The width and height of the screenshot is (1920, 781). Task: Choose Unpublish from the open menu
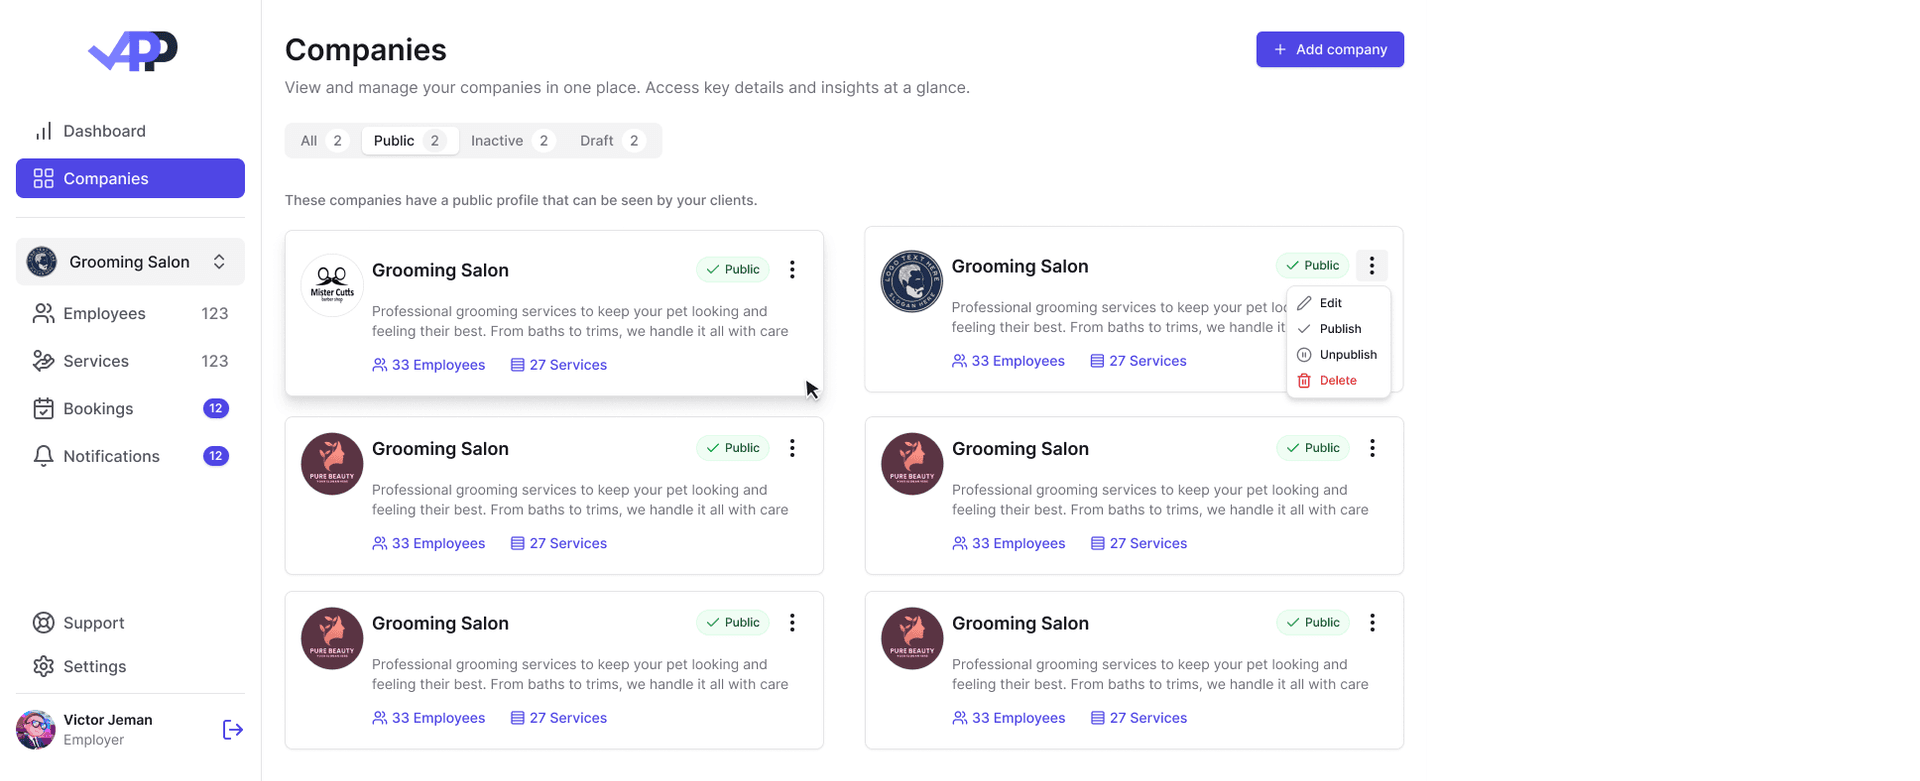click(1346, 354)
